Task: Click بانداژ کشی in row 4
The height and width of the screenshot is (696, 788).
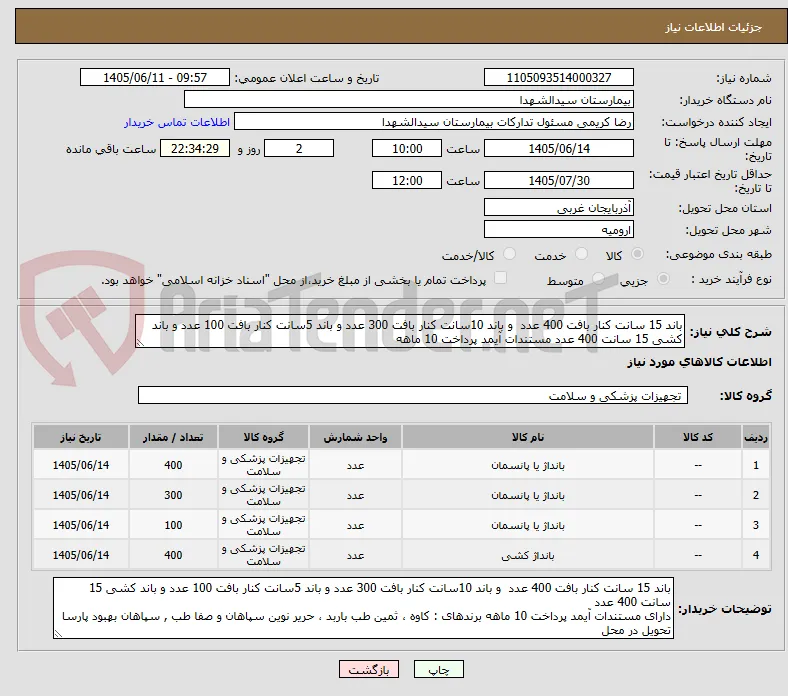Action: tap(528, 555)
